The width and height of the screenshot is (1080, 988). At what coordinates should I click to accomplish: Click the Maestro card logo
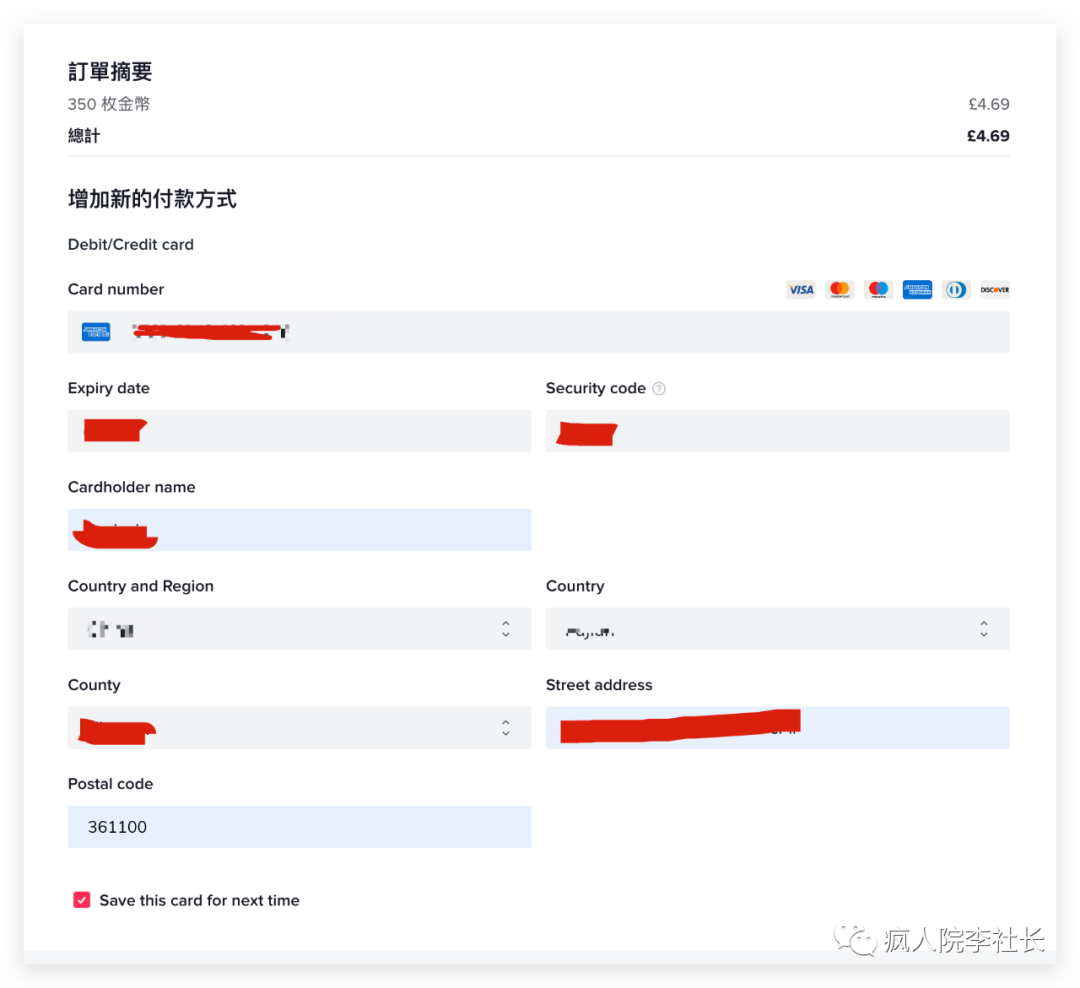pos(878,289)
